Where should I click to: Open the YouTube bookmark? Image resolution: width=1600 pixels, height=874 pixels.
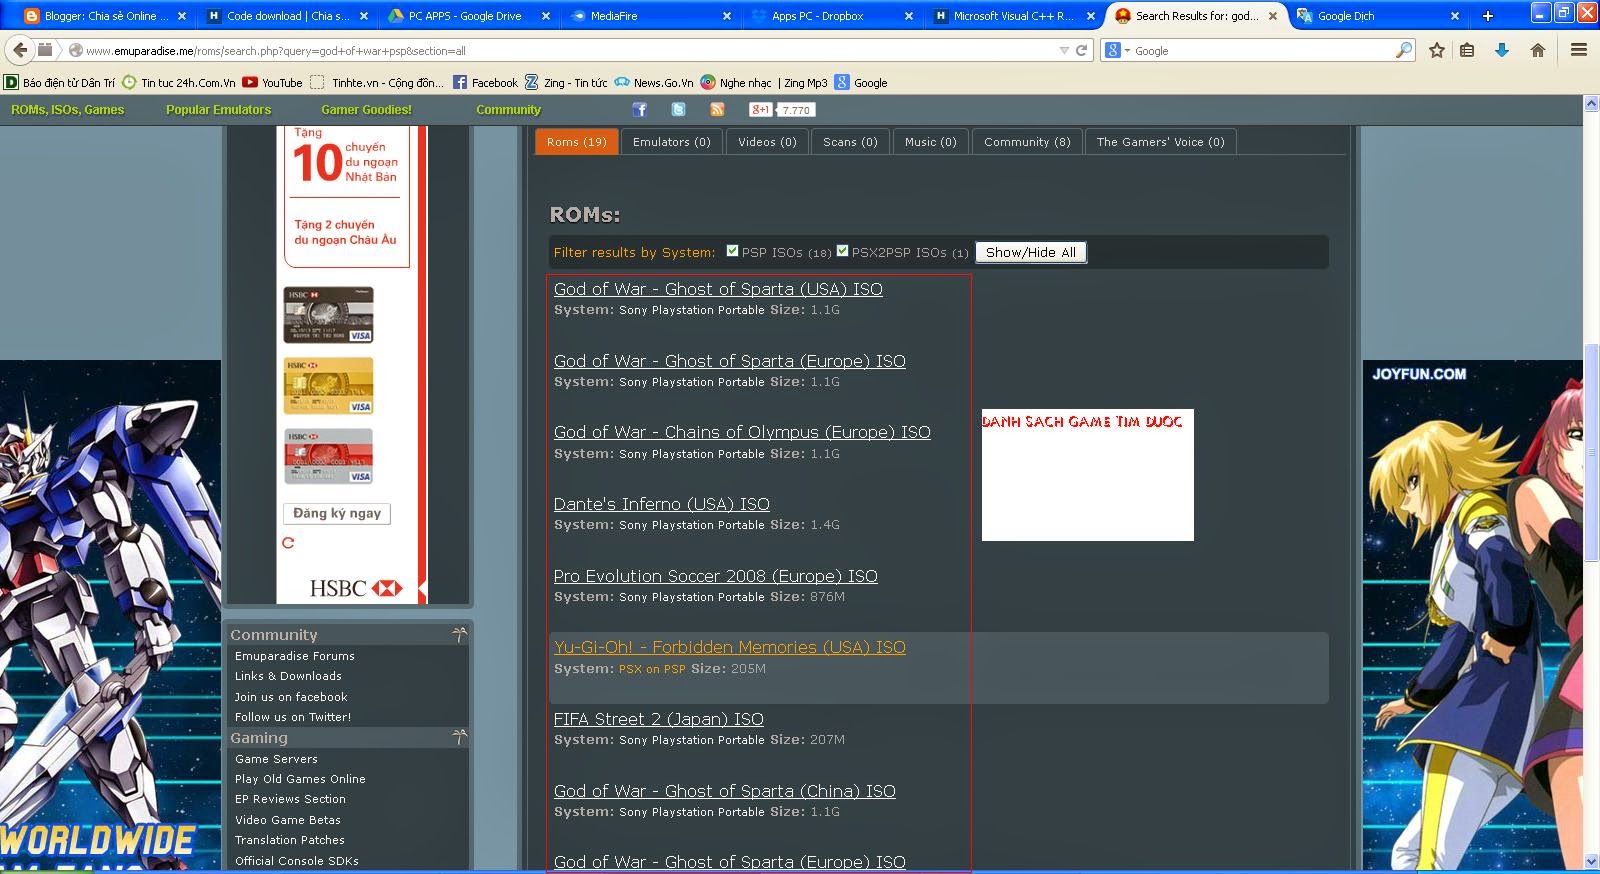pos(272,83)
